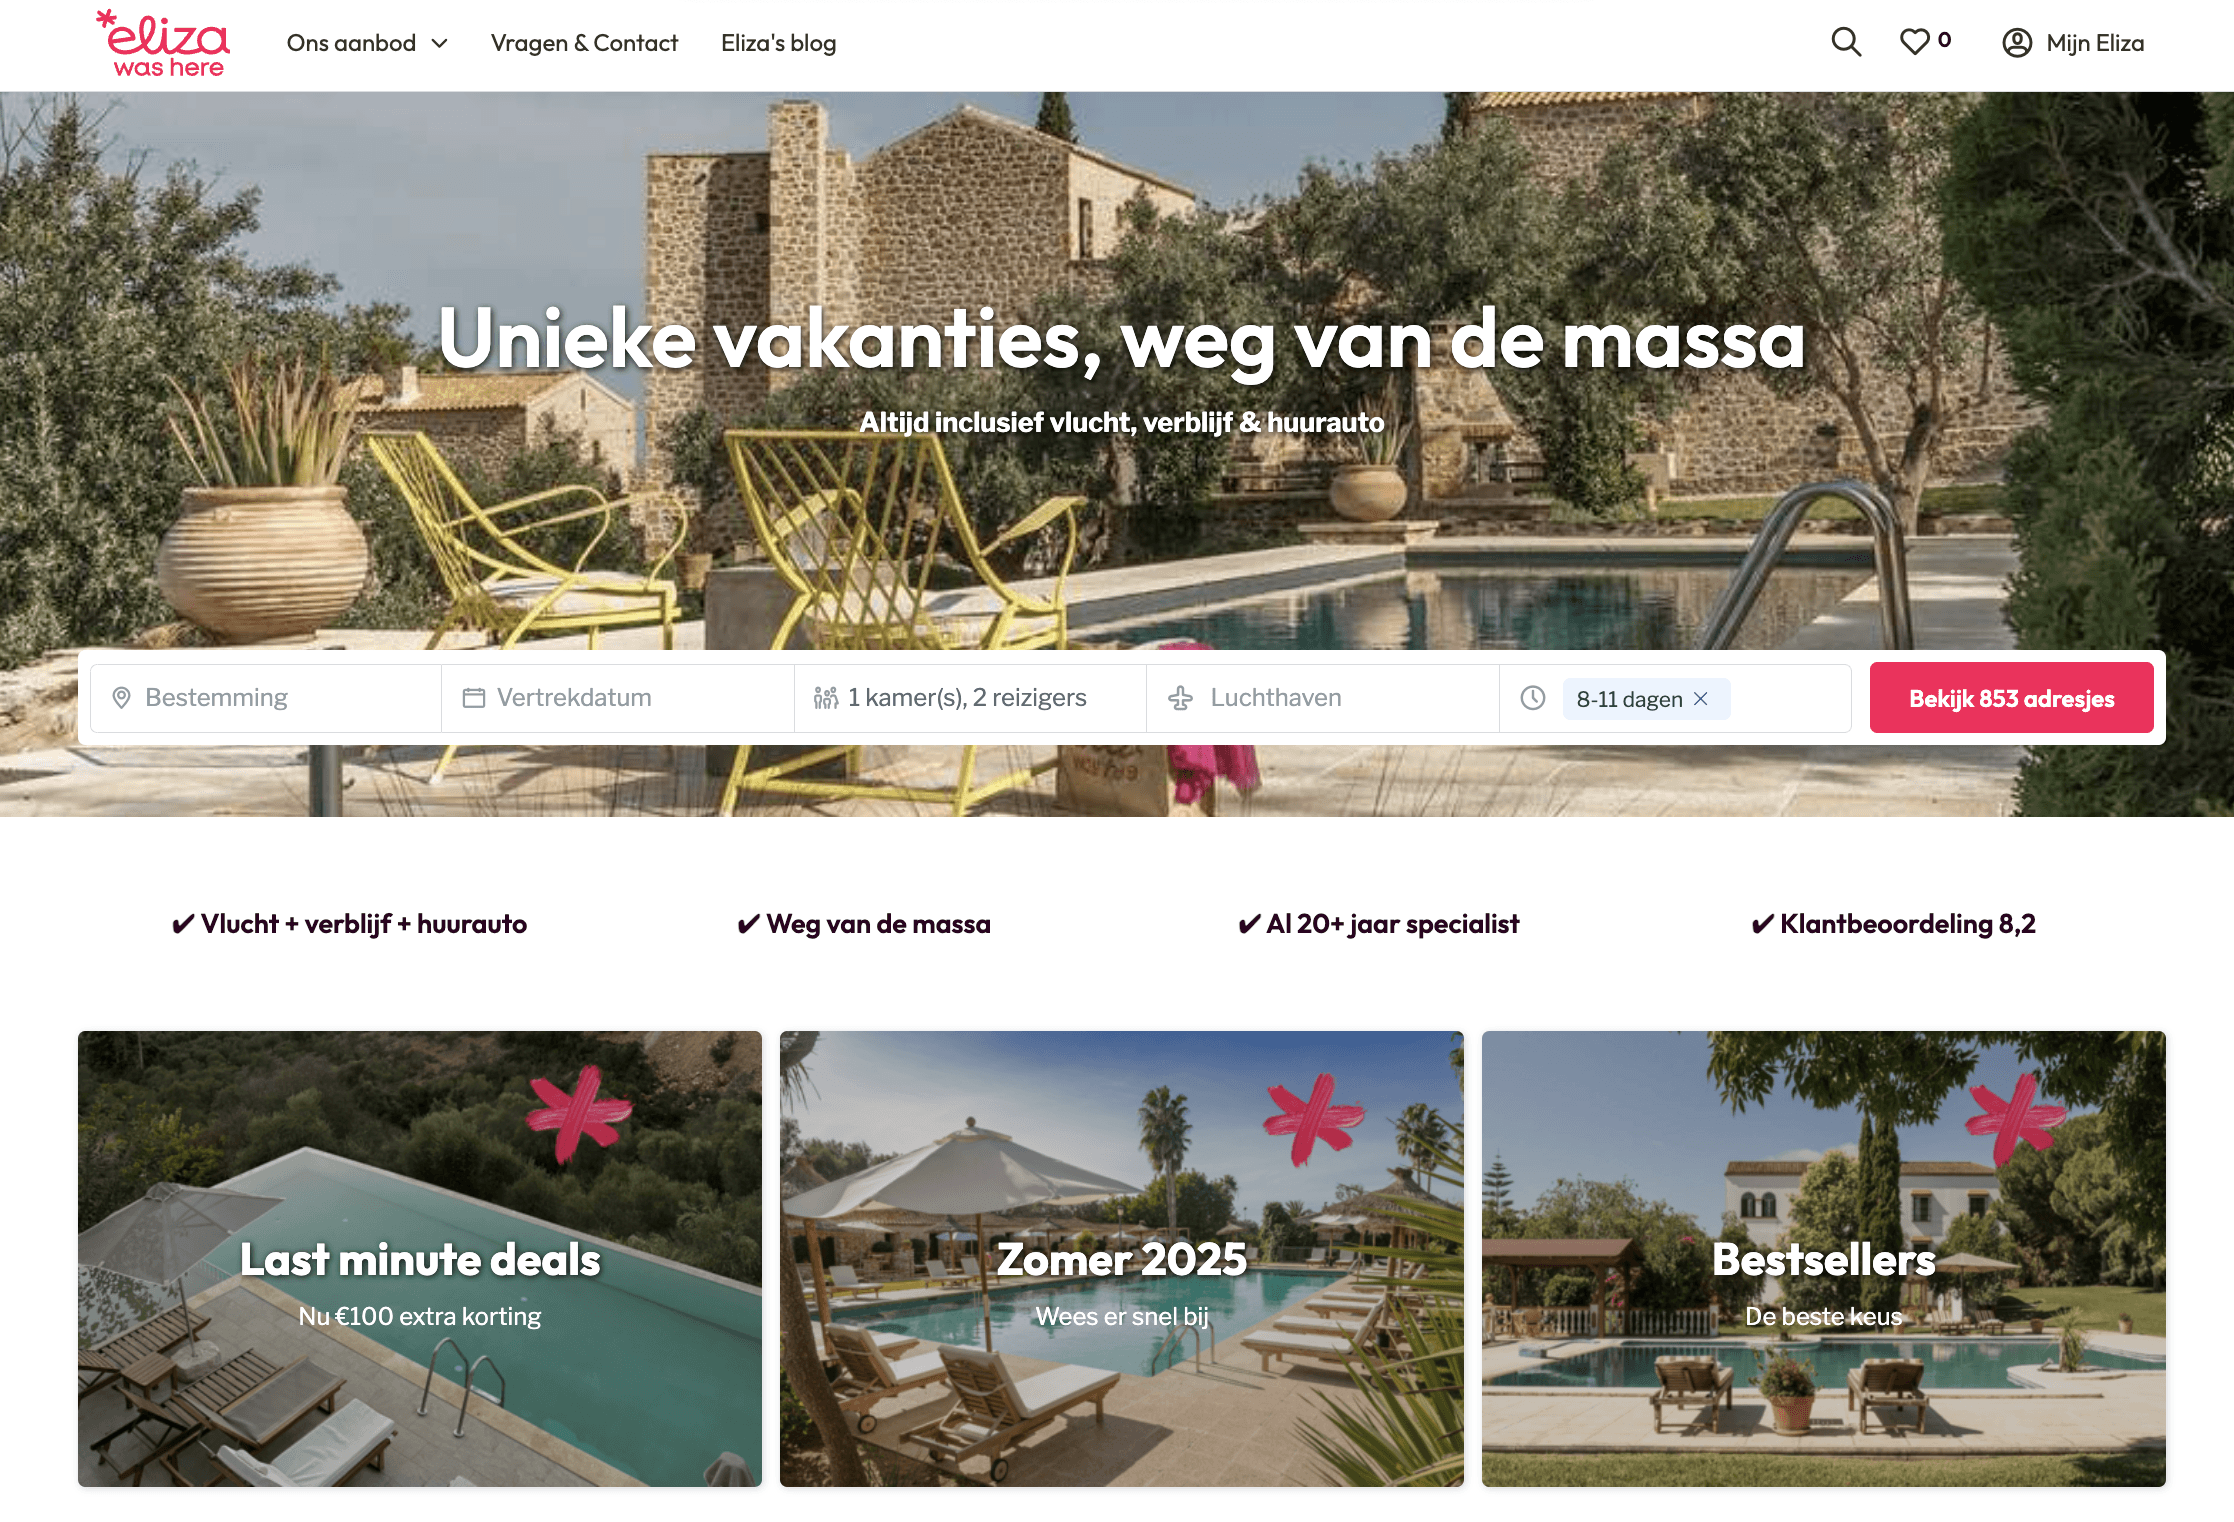The width and height of the screenshot is (2234, 1522).
Task: Open the Mijn Eliza link
Action: 2072,43
